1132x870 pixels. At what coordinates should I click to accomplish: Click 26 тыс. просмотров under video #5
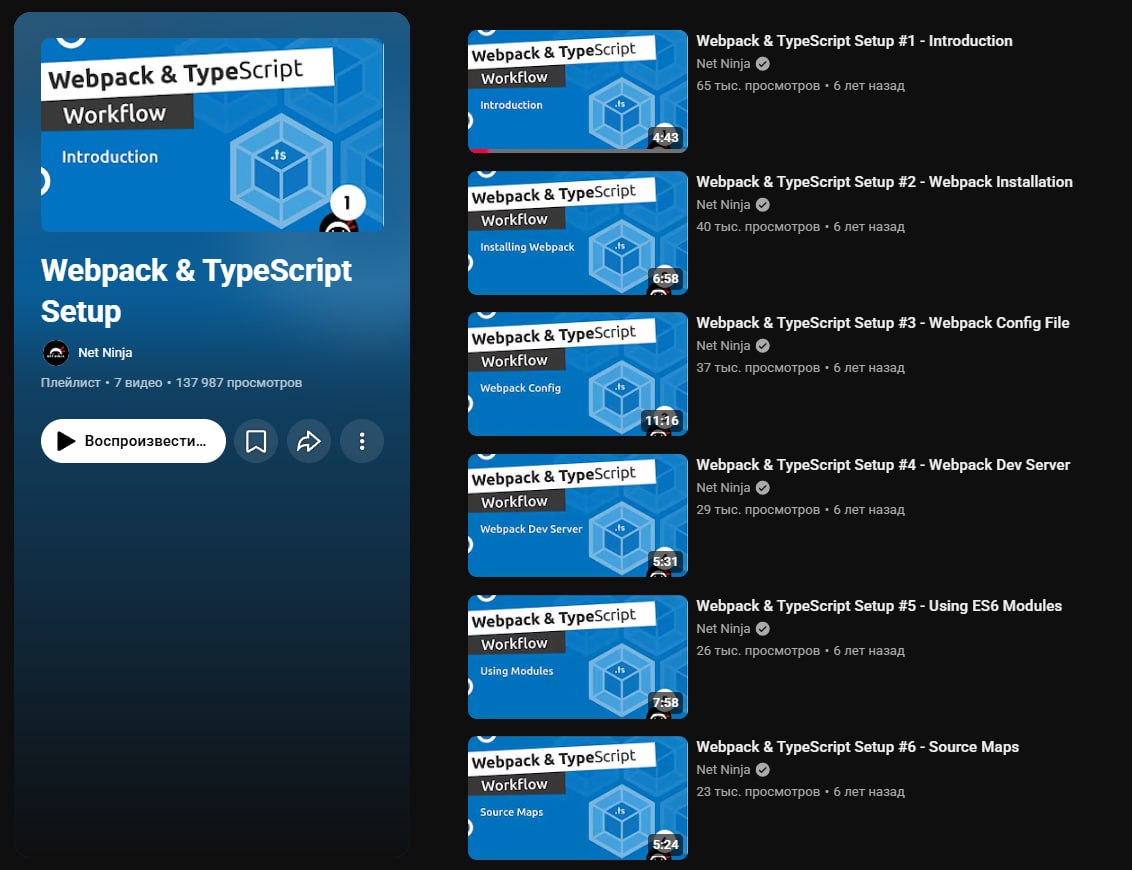(x=758, y=651)
